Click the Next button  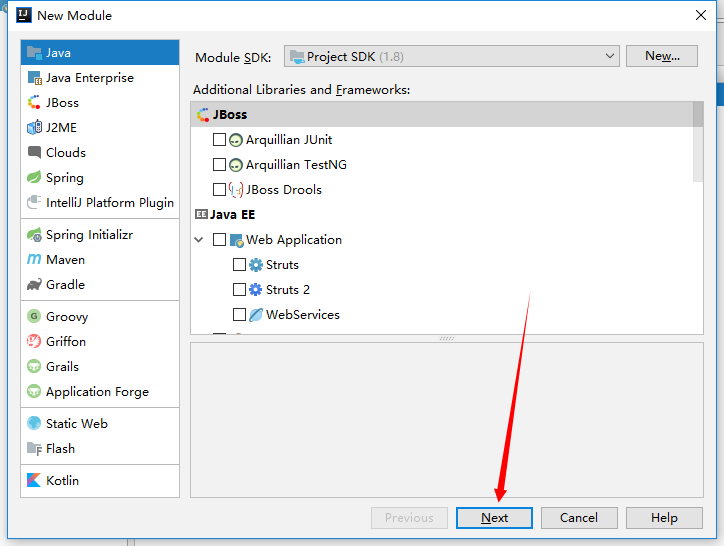[494, 518]
